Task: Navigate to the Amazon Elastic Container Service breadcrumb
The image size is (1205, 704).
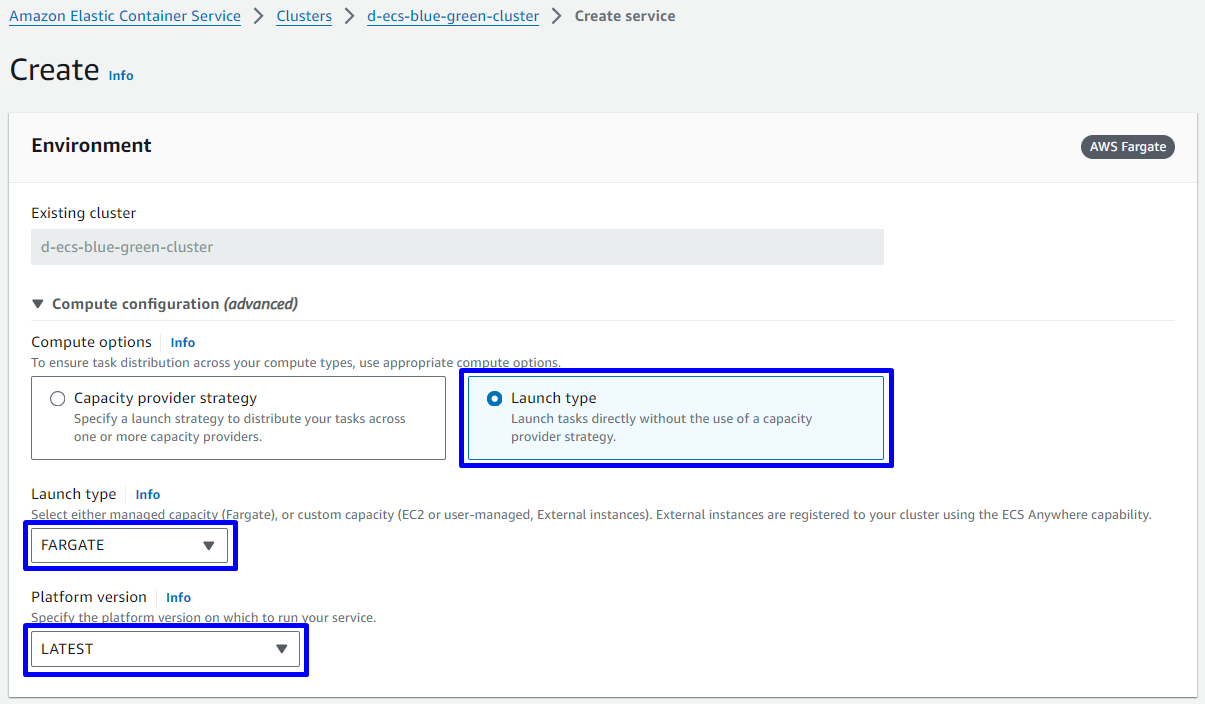Action: [x=125, y=16]
